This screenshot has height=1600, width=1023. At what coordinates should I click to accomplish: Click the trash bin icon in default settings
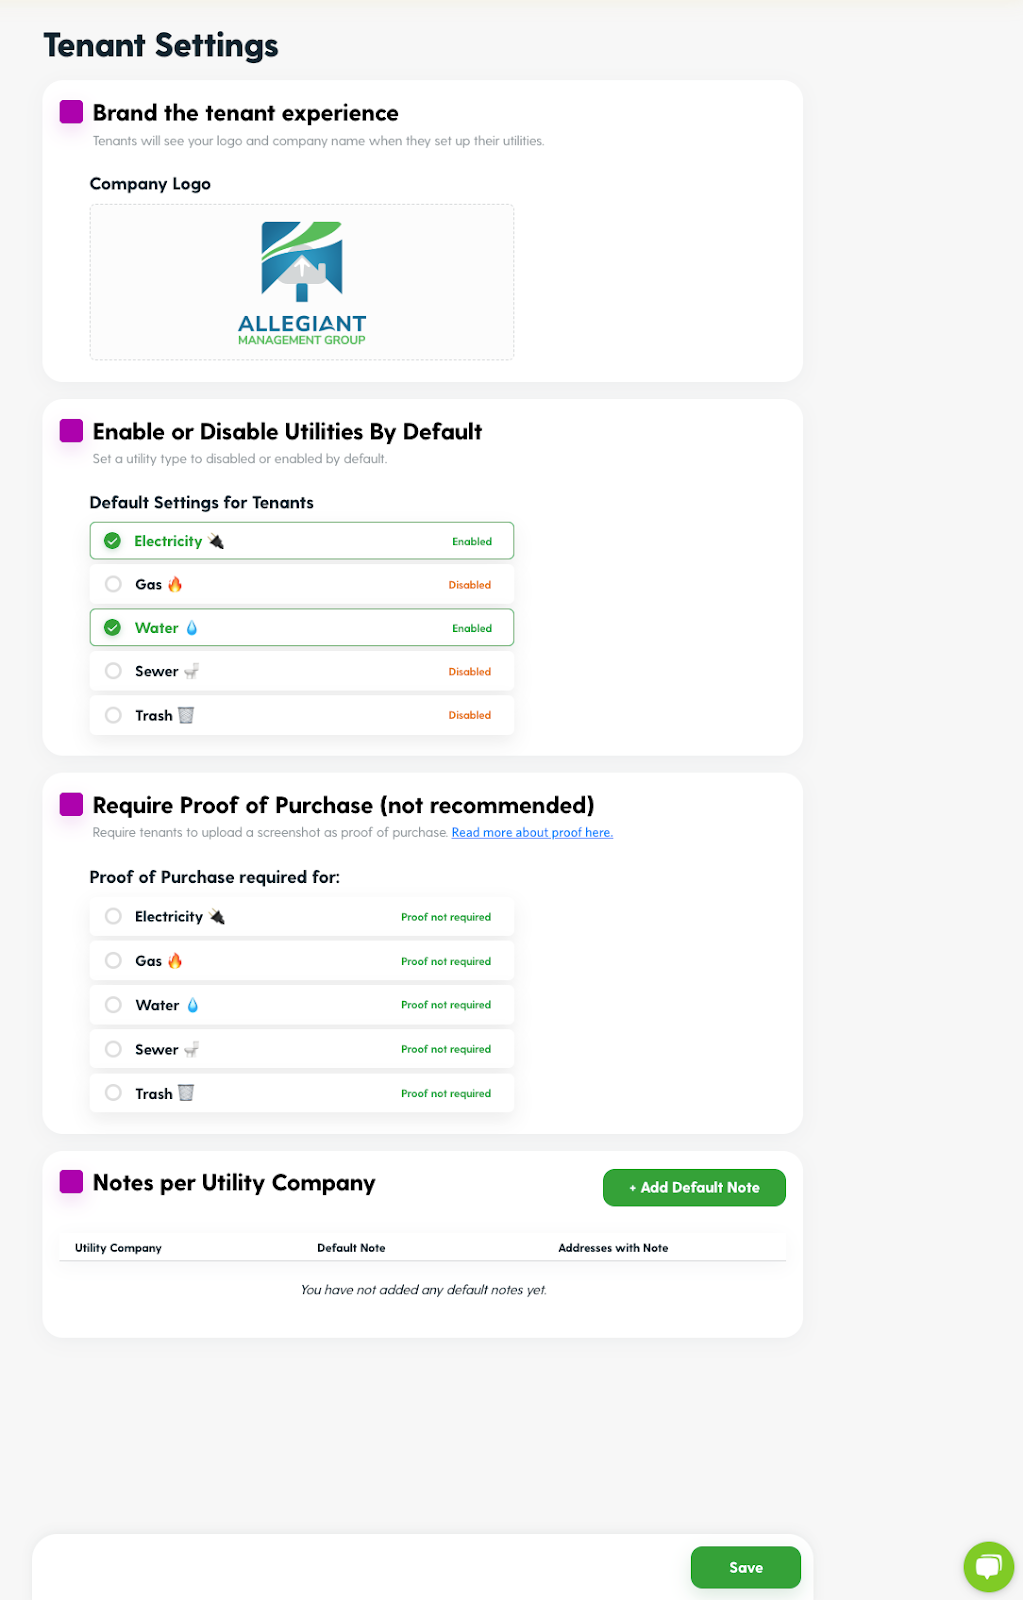[186, 715]
